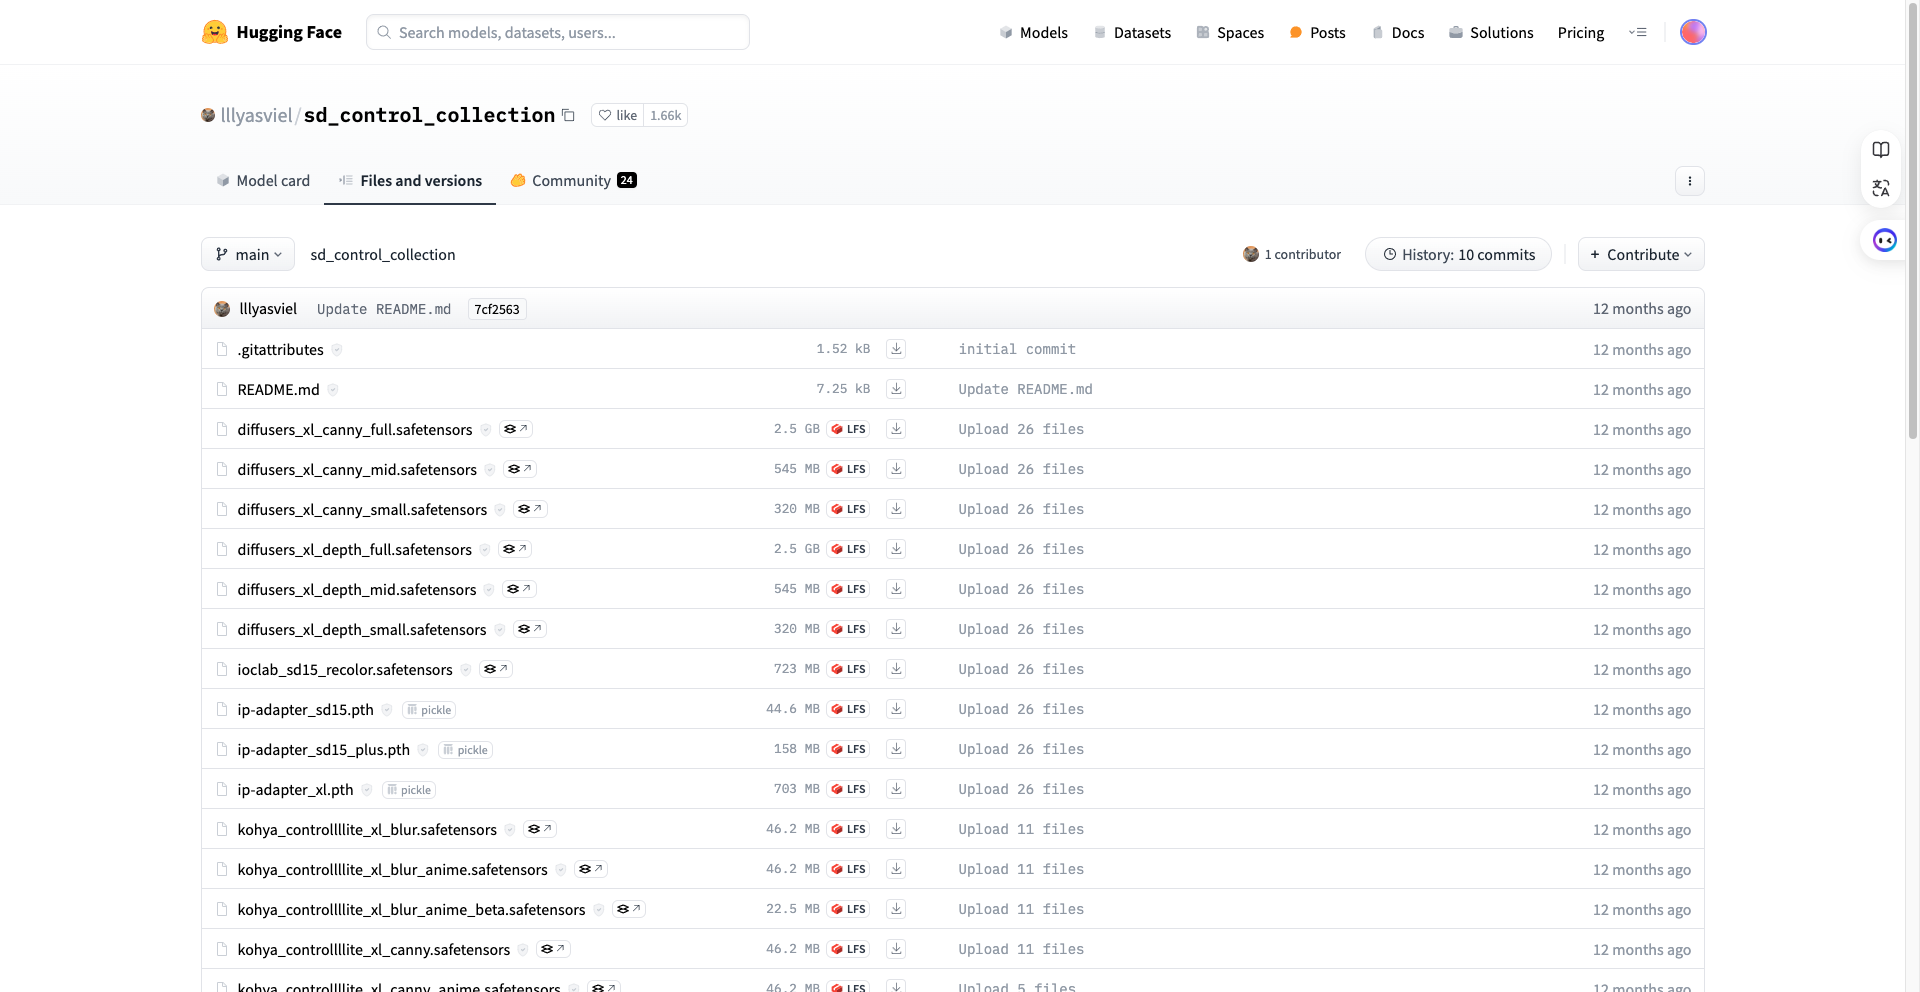Open safetensors viewer for kohya_controllllite_xl_blur_anime
This screenshot has height=992, width=1920.
pos(591,869)
